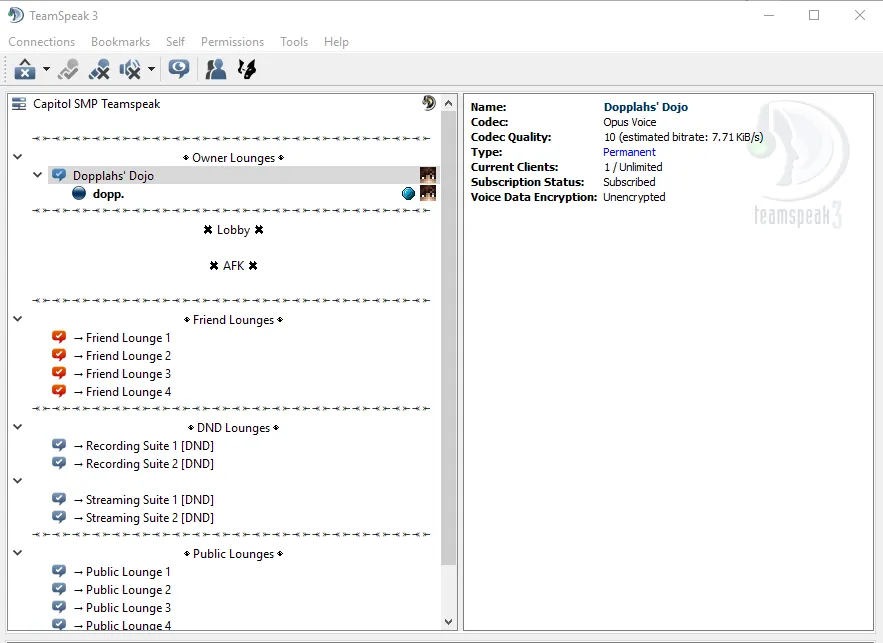The width and height of the screenshot is (883, 643).
Task: Open the dropdown arrow beside the Away icon
Action: [46, 70]
